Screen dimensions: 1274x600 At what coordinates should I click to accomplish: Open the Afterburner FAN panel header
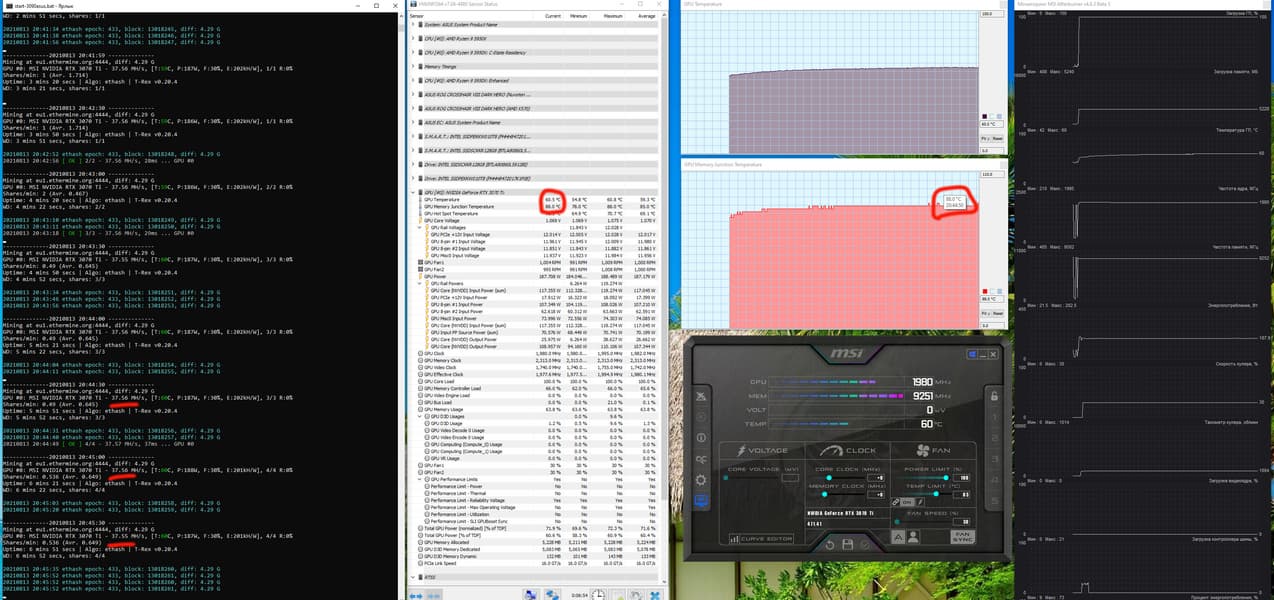pyautogui.click(x=933, y=450)
